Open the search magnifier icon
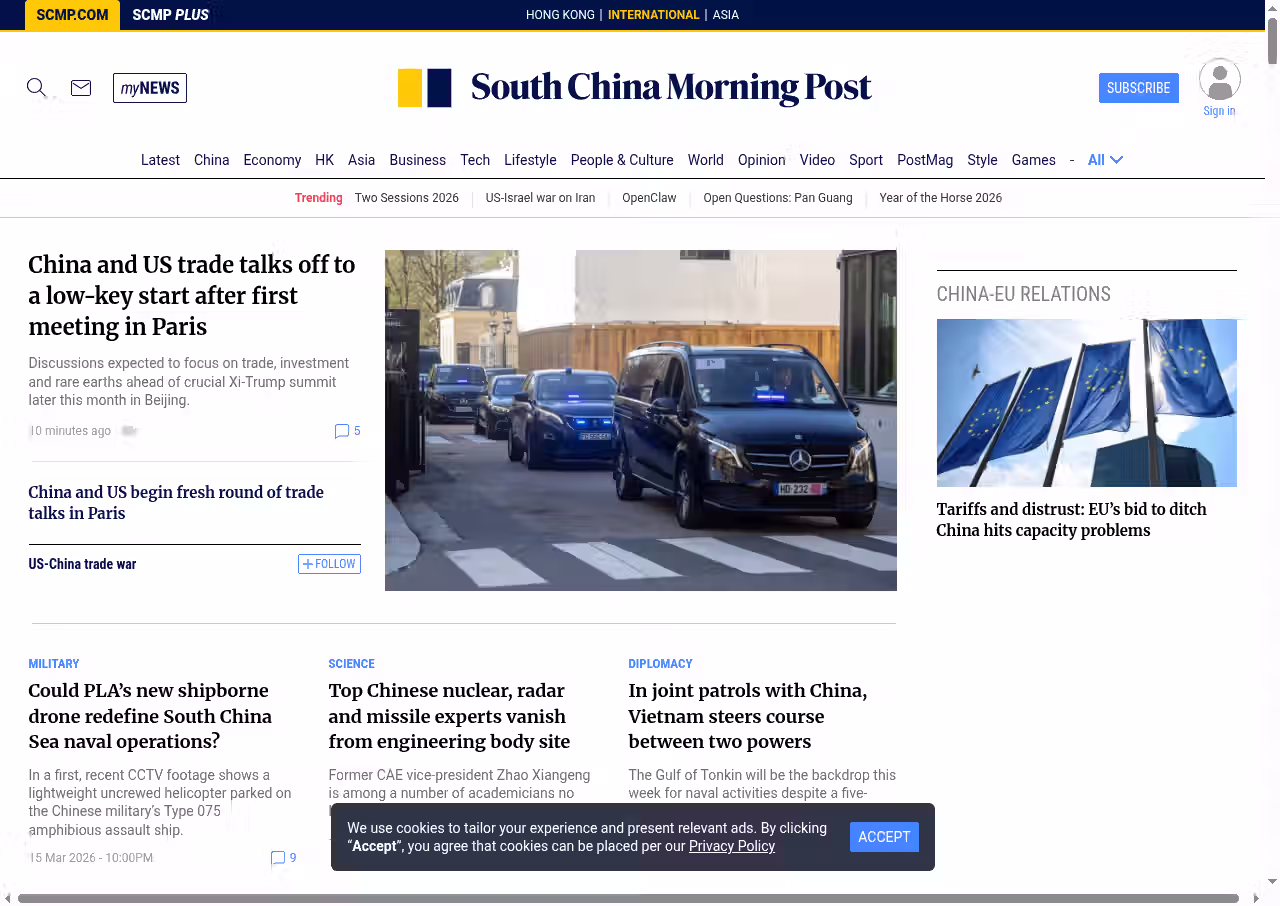1280x906 pixels. point(36,88)
